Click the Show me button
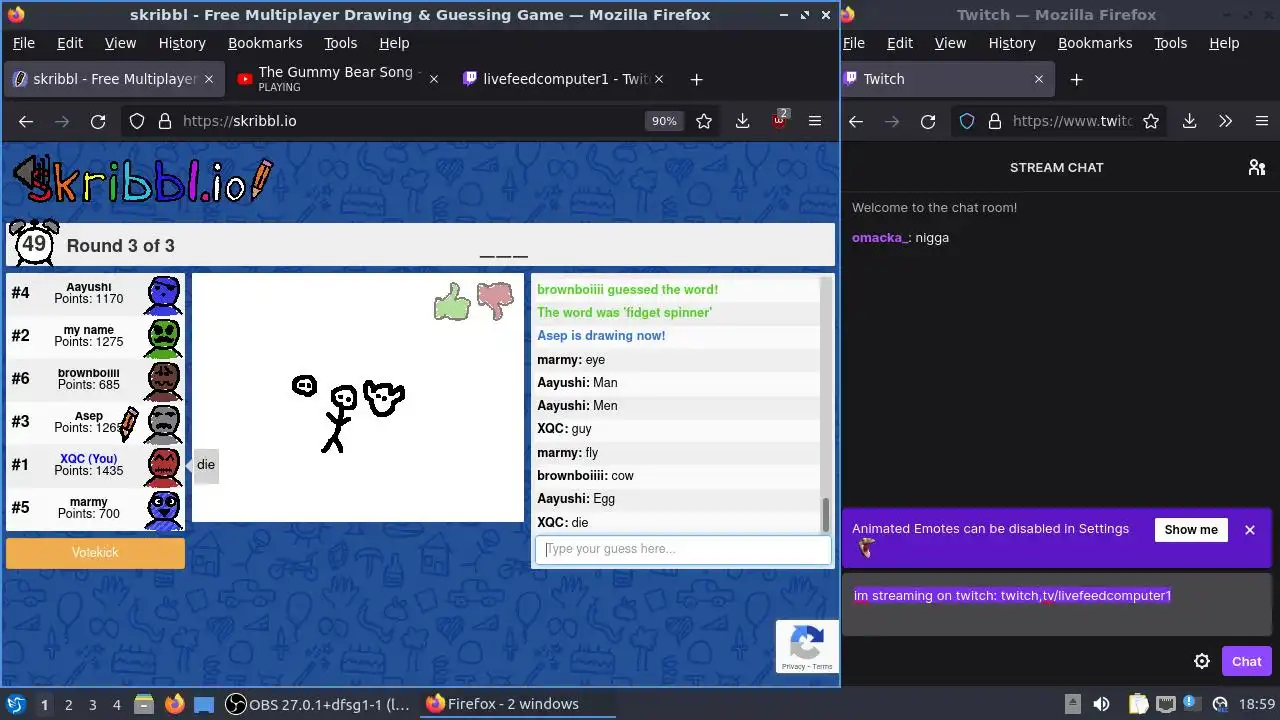 [1191, 530]
